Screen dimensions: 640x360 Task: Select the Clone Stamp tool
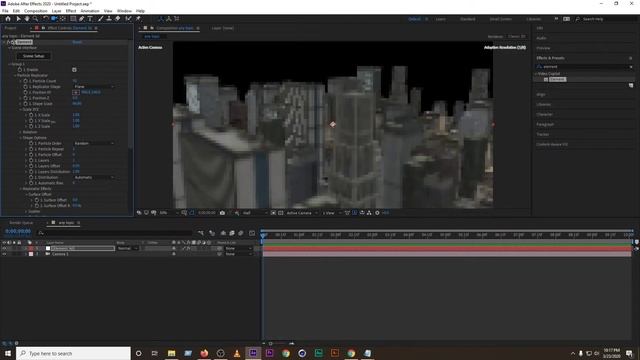(x=109, y=19)
